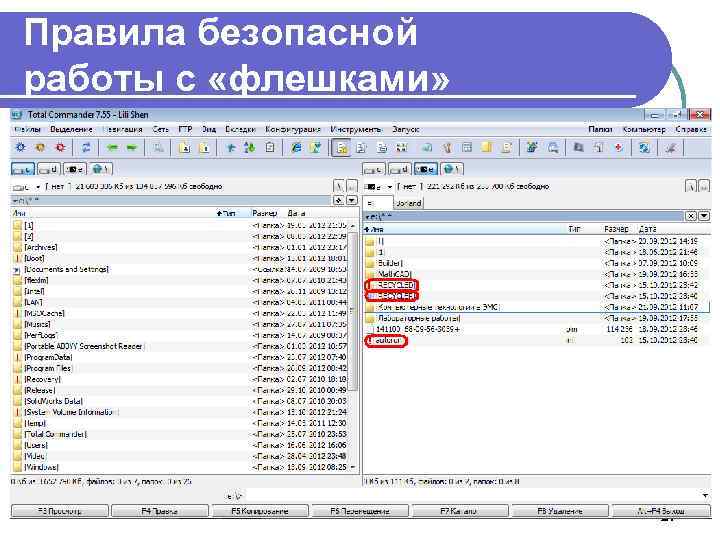Viewport: 720px width, 540px height.
Task: Select drive c in left drive bar
Action: pos(22,169)
